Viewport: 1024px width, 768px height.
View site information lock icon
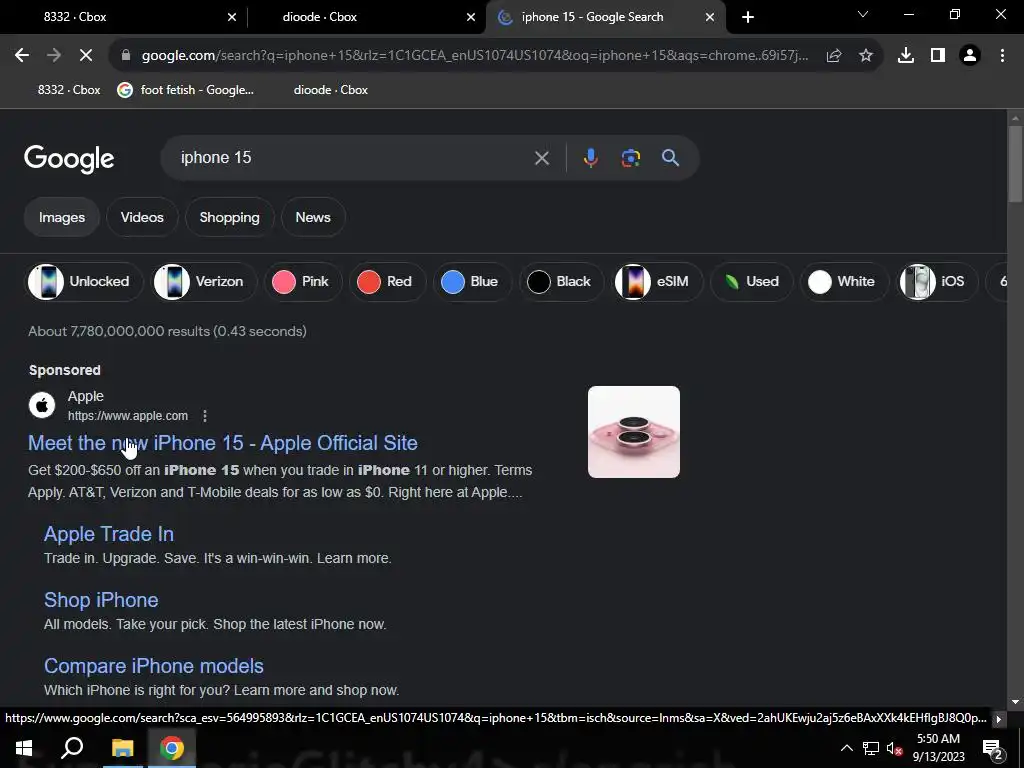tap(126, 56)
